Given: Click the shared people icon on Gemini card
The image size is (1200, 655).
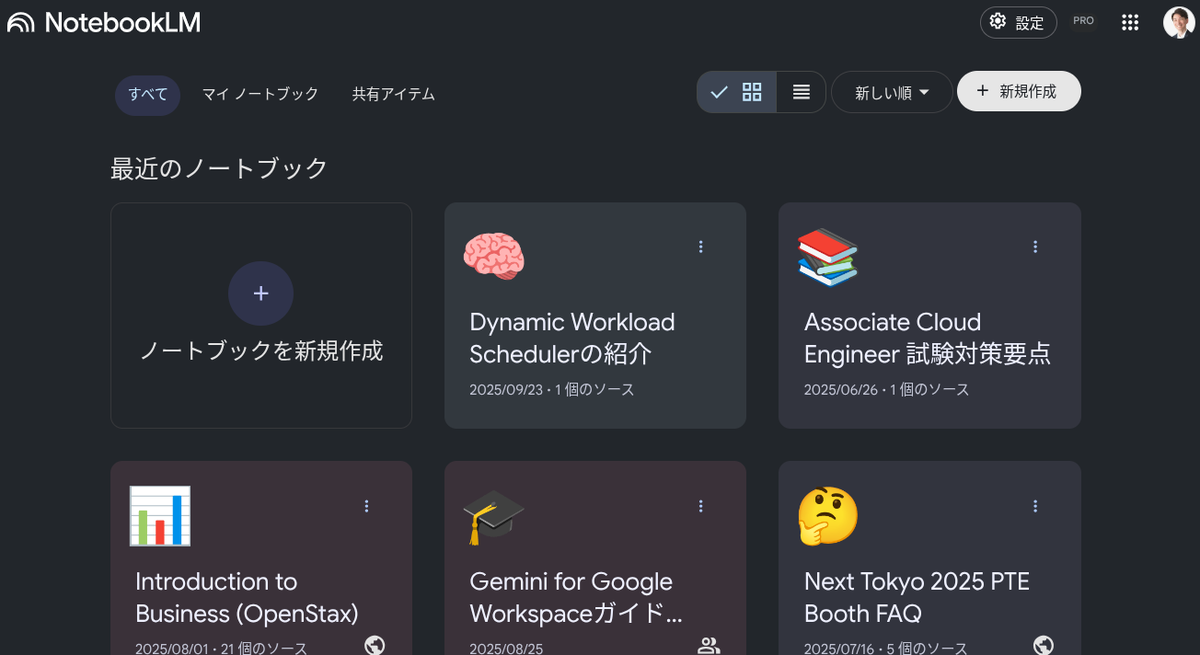Looking at the screenshot, I should point(709,646).
